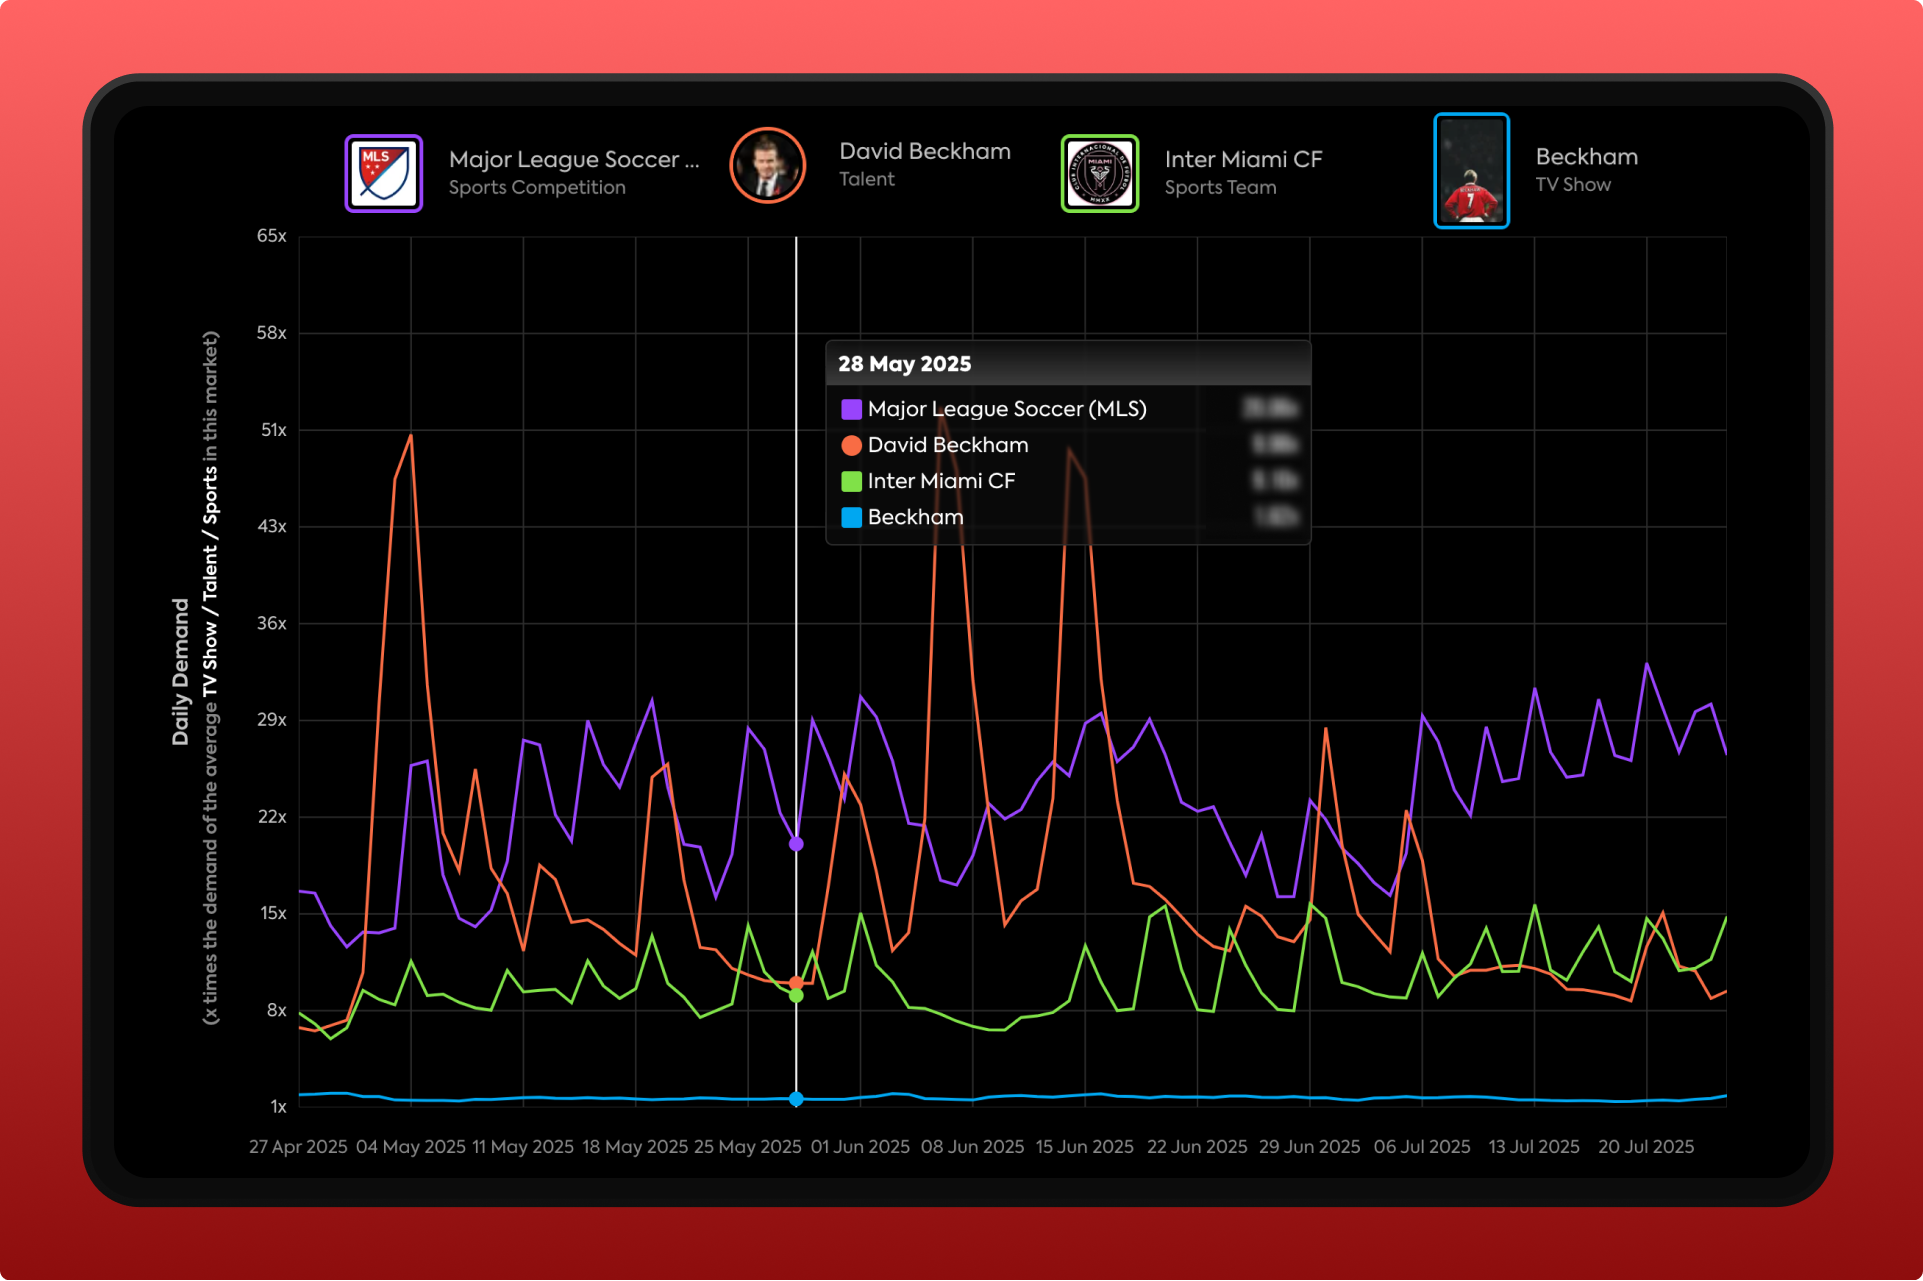
Task: Click the Inter Miami CF legend title
Action: 1243,160
